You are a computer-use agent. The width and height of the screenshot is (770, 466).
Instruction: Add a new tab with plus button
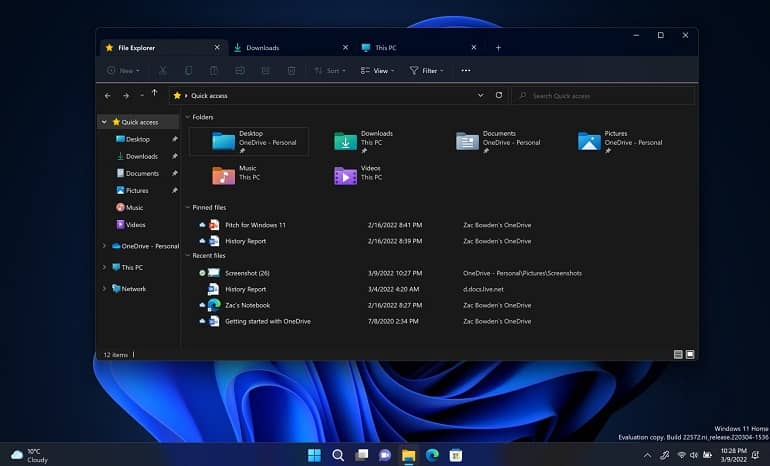pyautogui.click(x=498, y=48)
